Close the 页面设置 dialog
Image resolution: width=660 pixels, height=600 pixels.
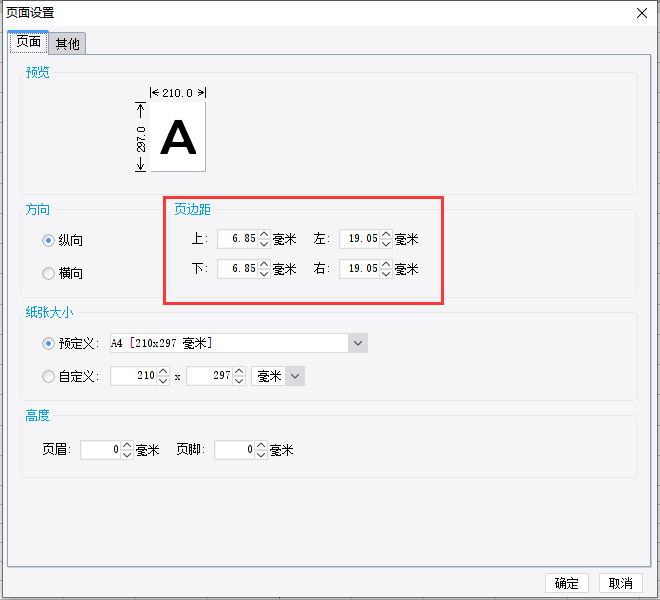click(x=641, y=13)
